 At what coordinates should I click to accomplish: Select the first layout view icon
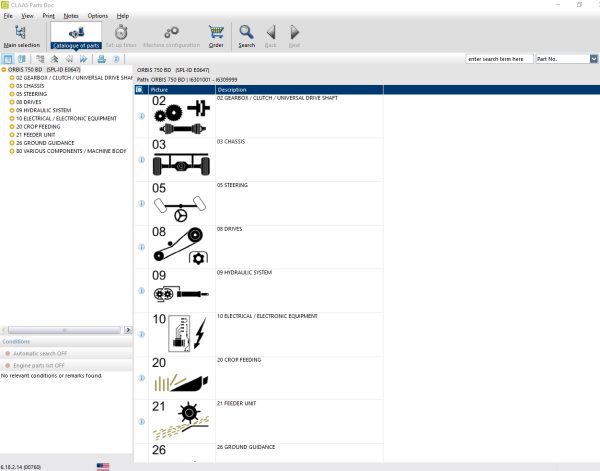point(8,59)
